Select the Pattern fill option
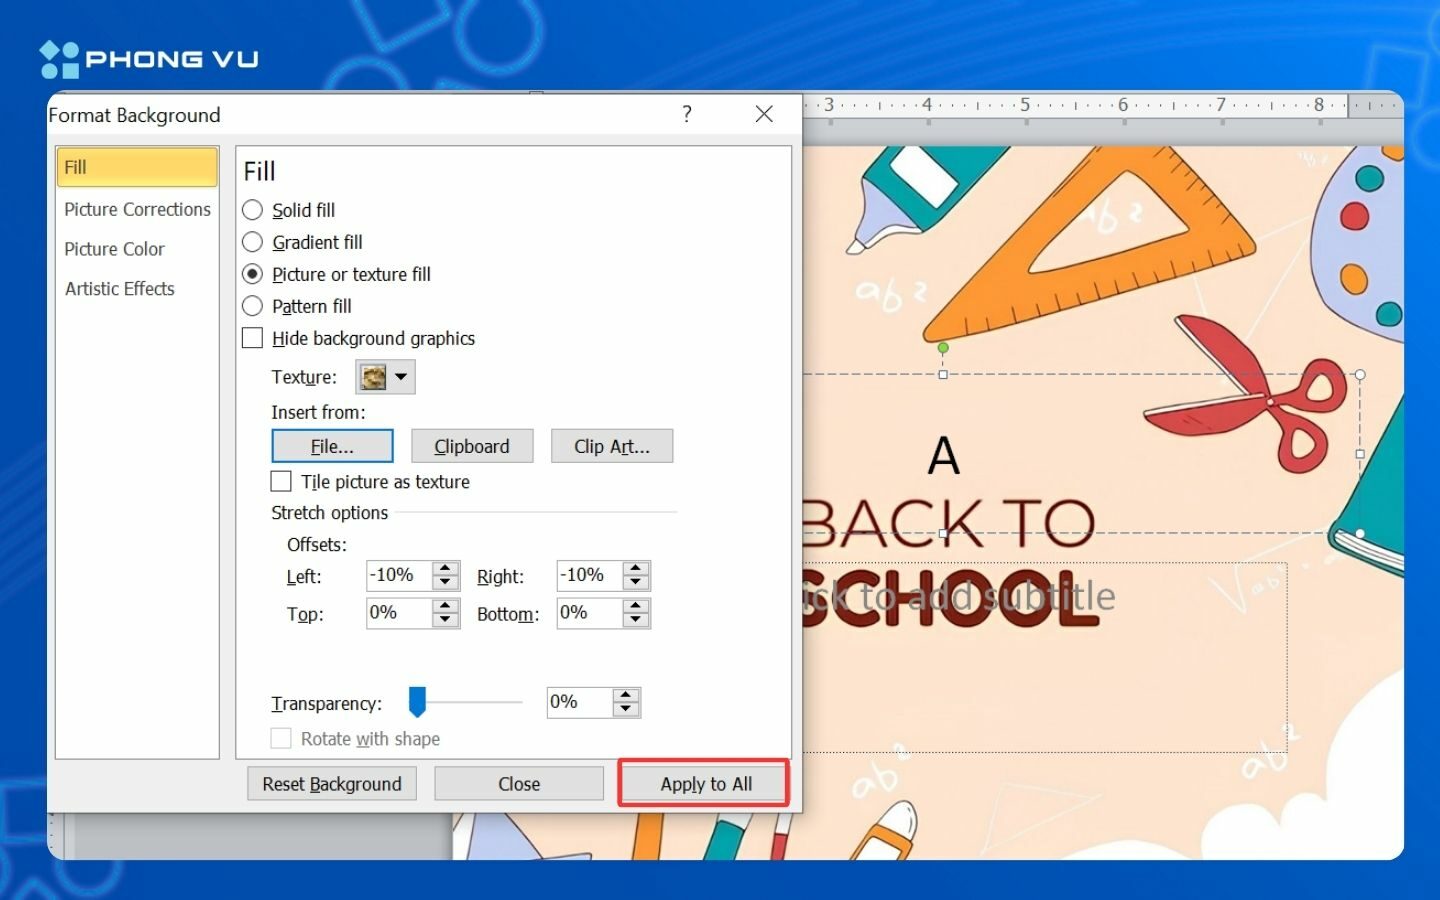 click(x=298, y=306)
